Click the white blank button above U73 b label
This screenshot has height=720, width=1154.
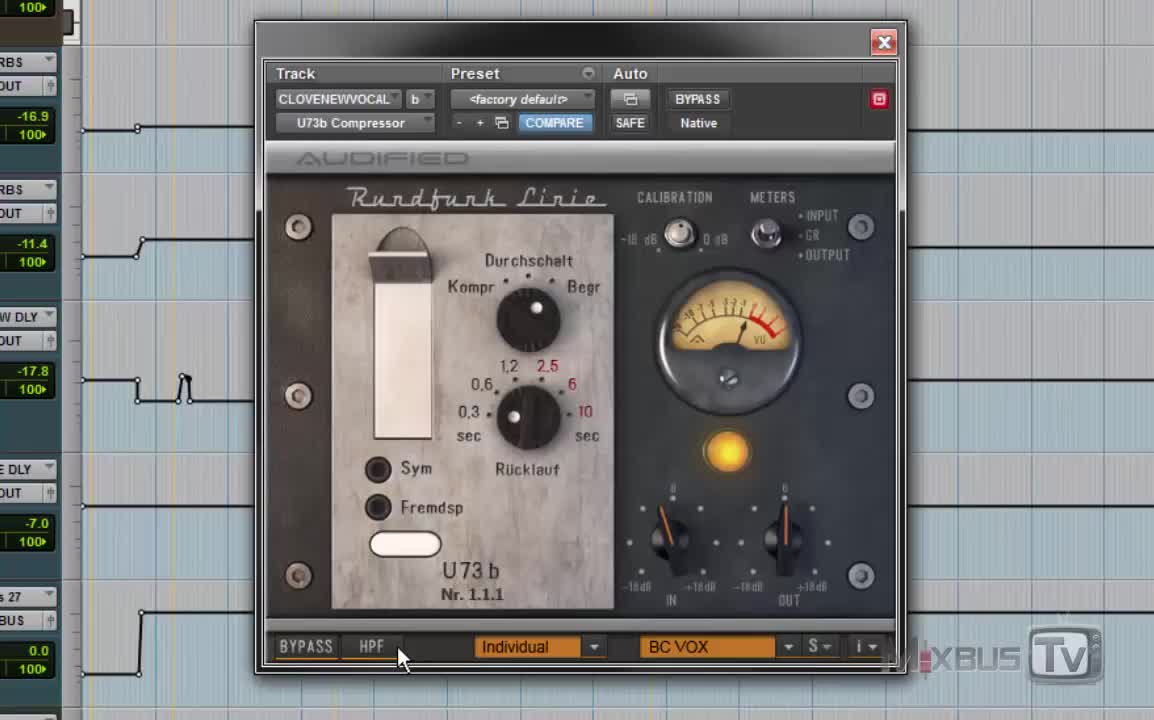point(406,544)
